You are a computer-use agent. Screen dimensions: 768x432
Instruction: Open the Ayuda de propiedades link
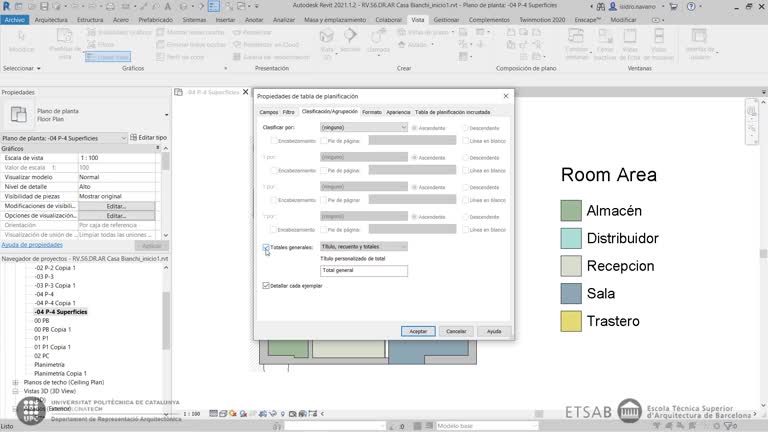[32, 244]
